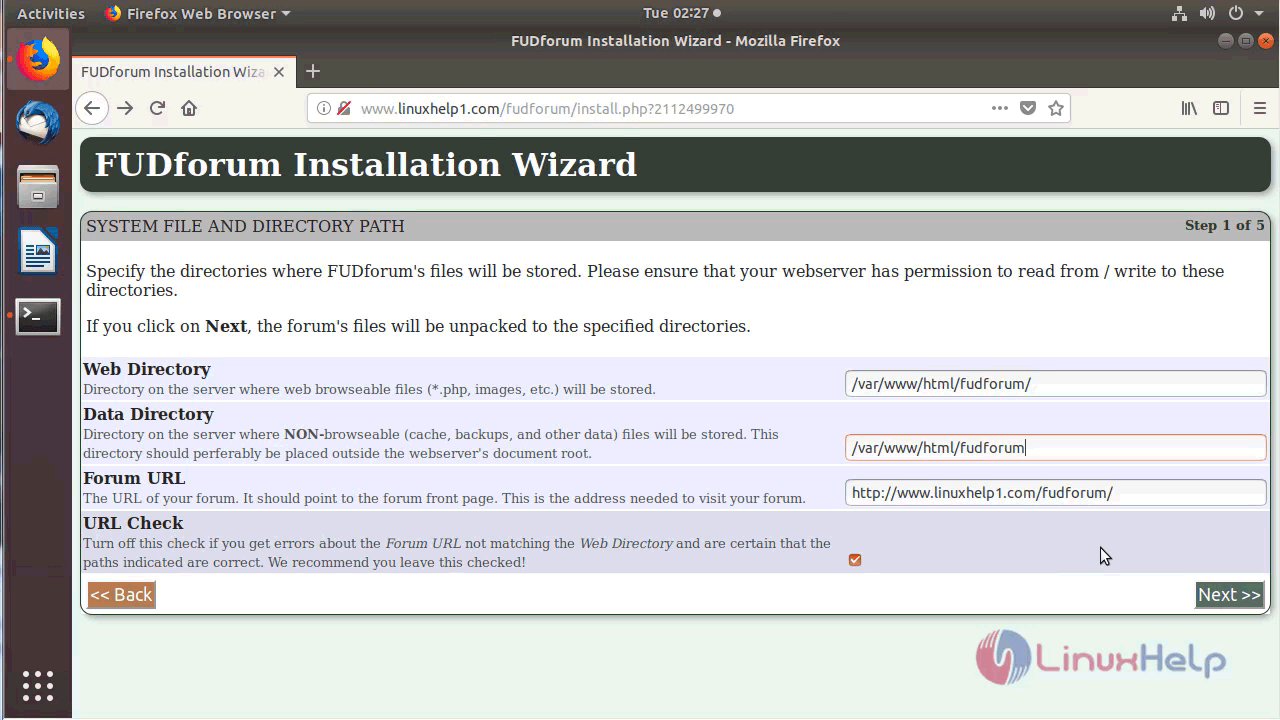Viewport: 1280px width, 720px height.
Task: Click the 'FUDforum Installation Wizard' page heading
Action: (x=366, y=164)
